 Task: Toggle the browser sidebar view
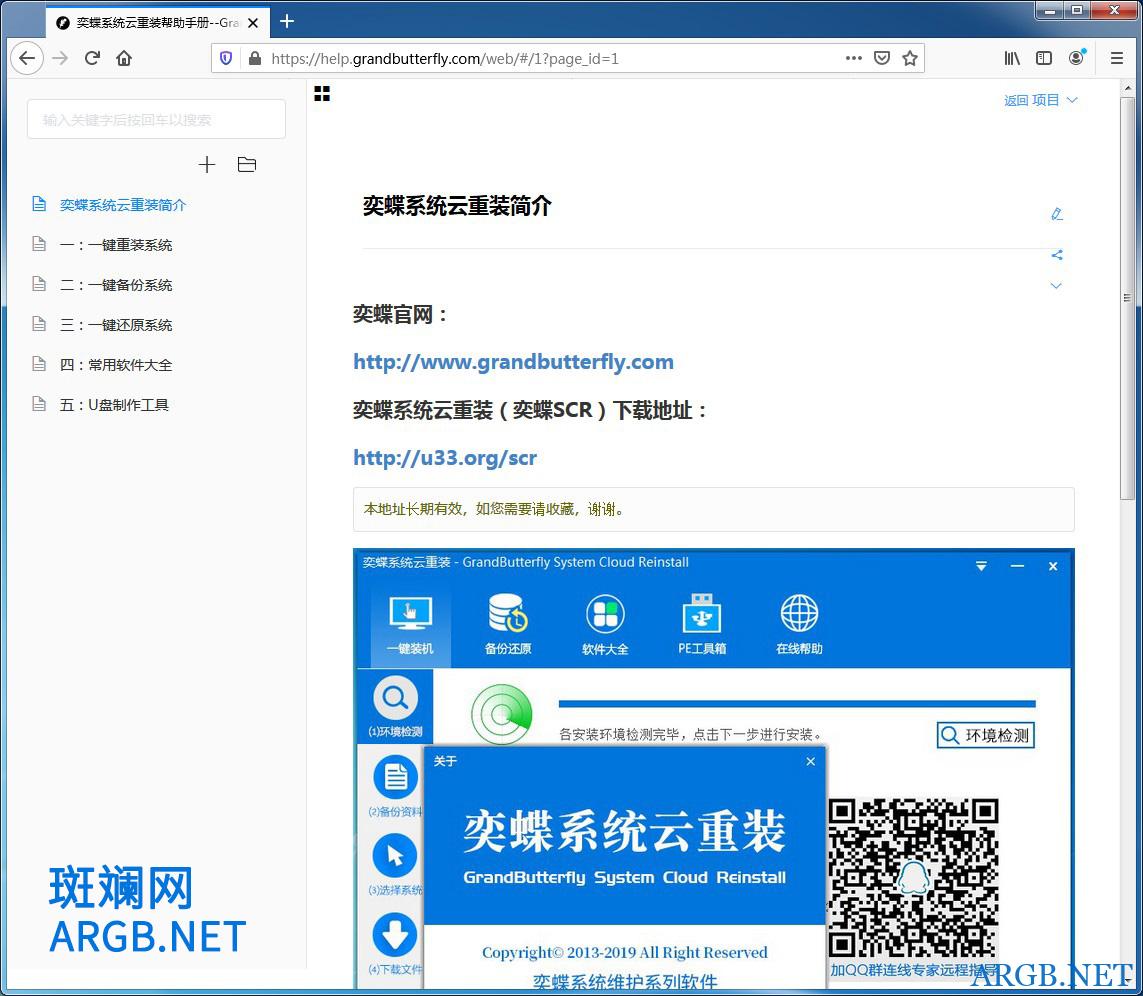click(1044, 58)
